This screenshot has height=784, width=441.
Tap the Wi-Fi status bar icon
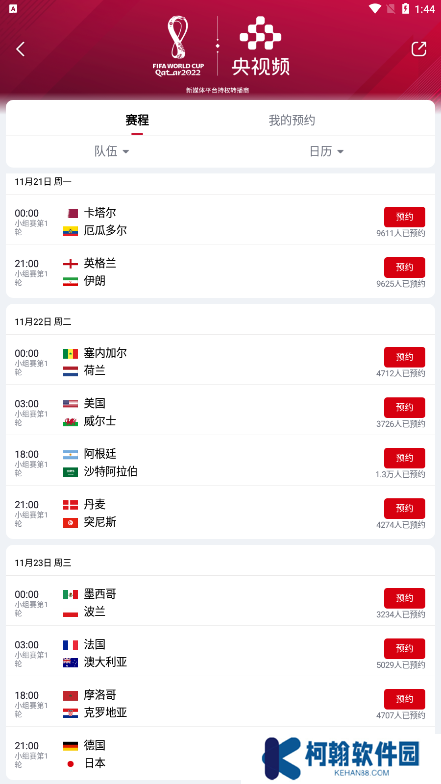375,8
